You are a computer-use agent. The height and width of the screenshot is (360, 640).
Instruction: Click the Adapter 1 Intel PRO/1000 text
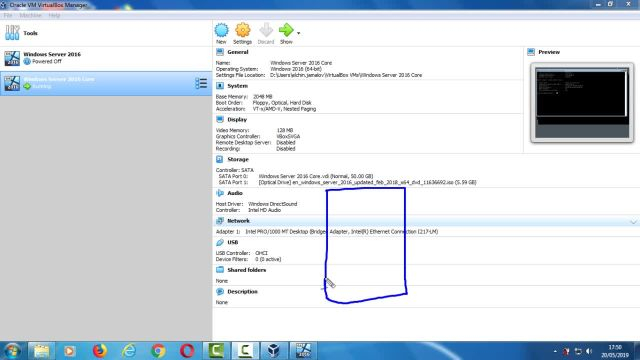(x=341, y=232)
